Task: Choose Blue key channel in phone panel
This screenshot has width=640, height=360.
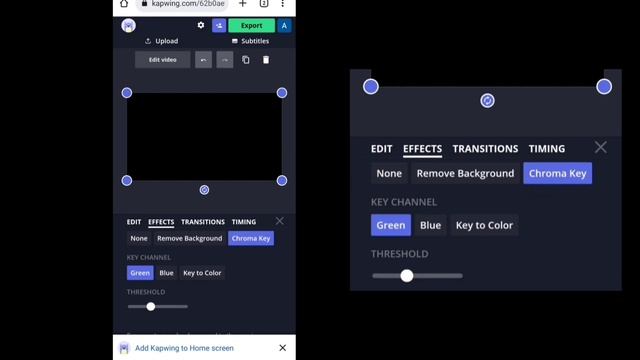Action: pos(166,273)
